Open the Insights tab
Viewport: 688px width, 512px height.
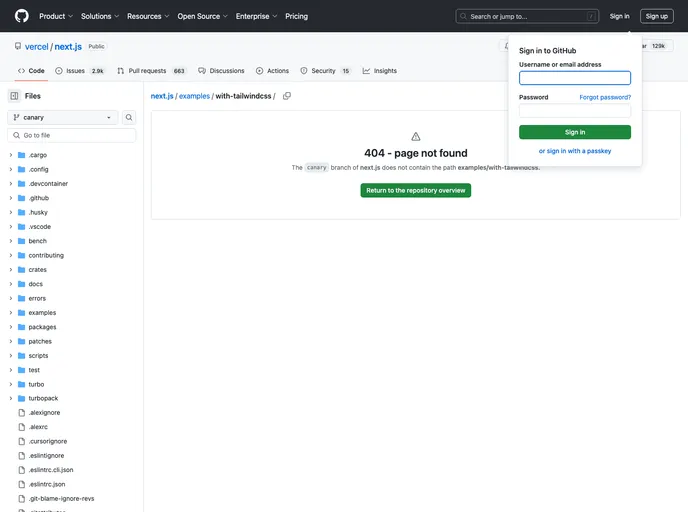click(x=380, y=71)
